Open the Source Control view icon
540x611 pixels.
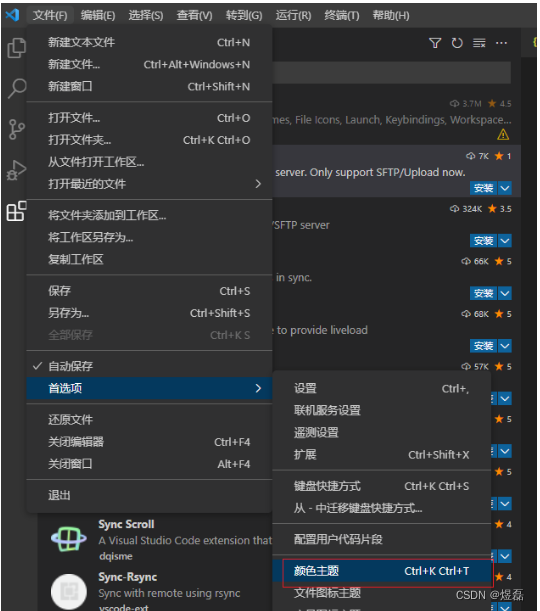[16, 129]
